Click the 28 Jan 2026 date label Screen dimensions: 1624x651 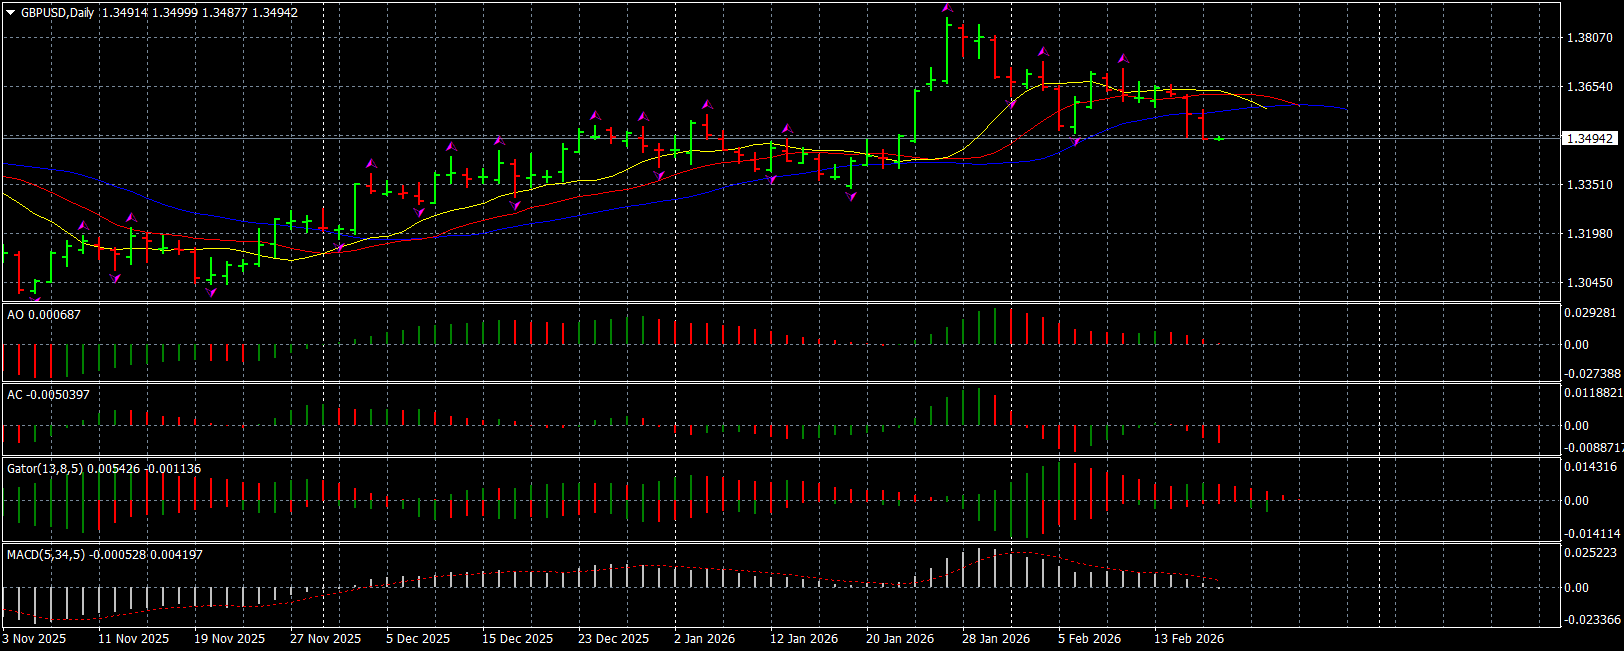click(996, 638)
